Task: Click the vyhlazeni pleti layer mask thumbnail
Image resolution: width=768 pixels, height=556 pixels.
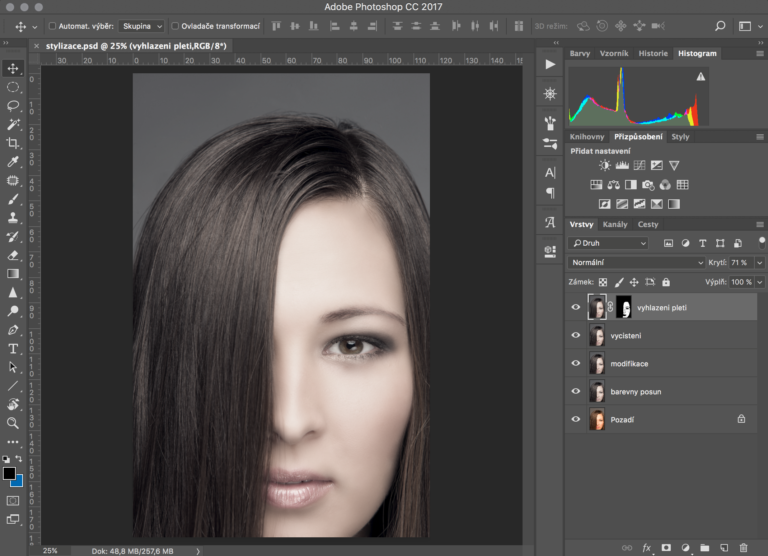Action: tap(623, 307)
